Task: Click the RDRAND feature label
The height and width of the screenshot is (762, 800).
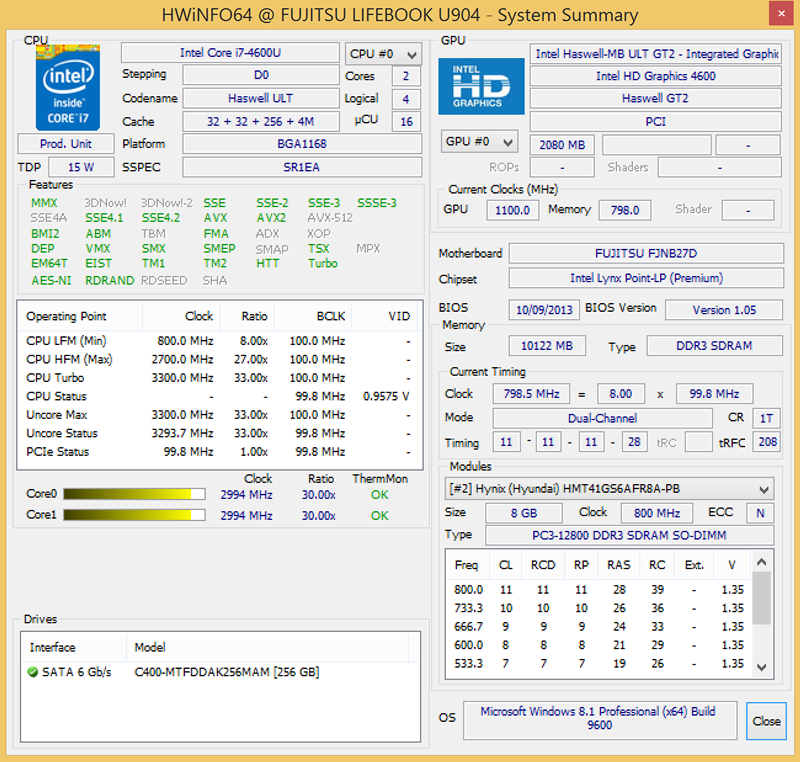Action: click(x=109, y=281)
